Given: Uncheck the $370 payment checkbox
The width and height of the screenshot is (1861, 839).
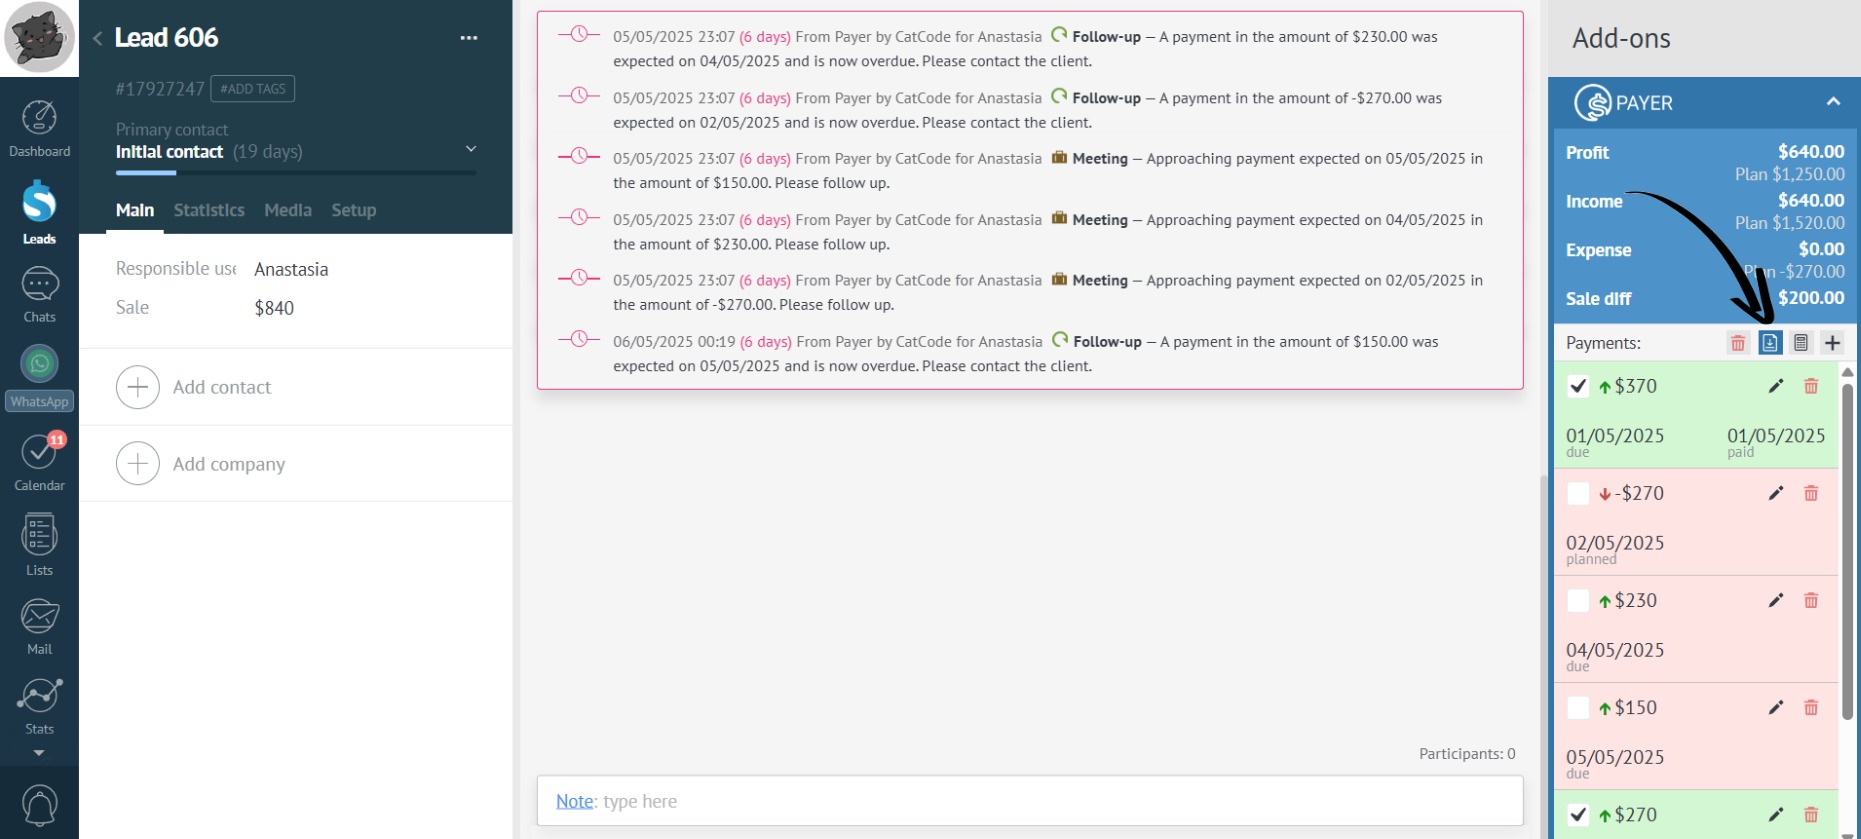Looking at the screenshot, I should [1578, 386].
